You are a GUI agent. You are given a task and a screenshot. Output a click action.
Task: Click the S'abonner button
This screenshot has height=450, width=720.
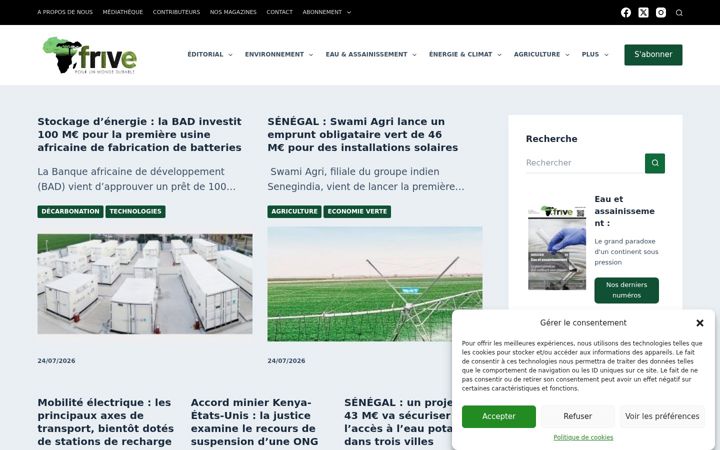coord(653,55)
